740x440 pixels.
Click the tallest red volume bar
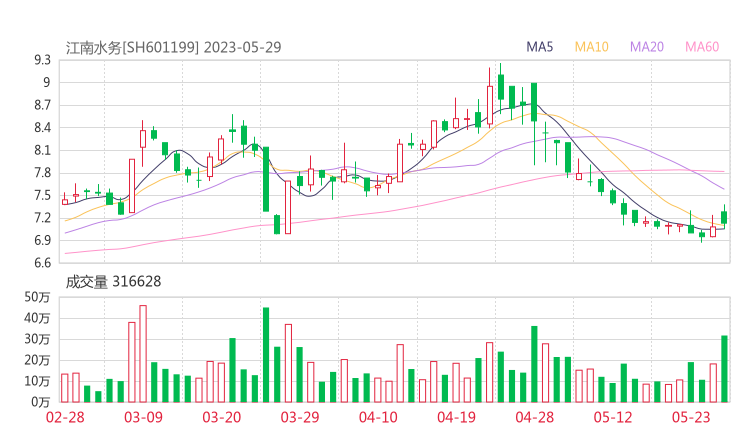click(x=143, y=354)
